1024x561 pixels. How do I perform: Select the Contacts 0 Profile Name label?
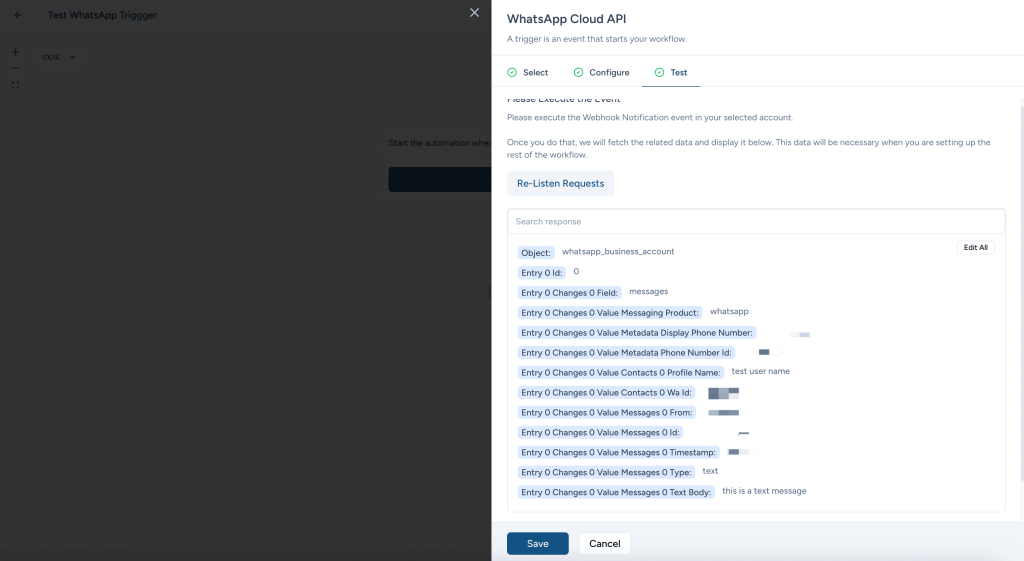(621, 372)
